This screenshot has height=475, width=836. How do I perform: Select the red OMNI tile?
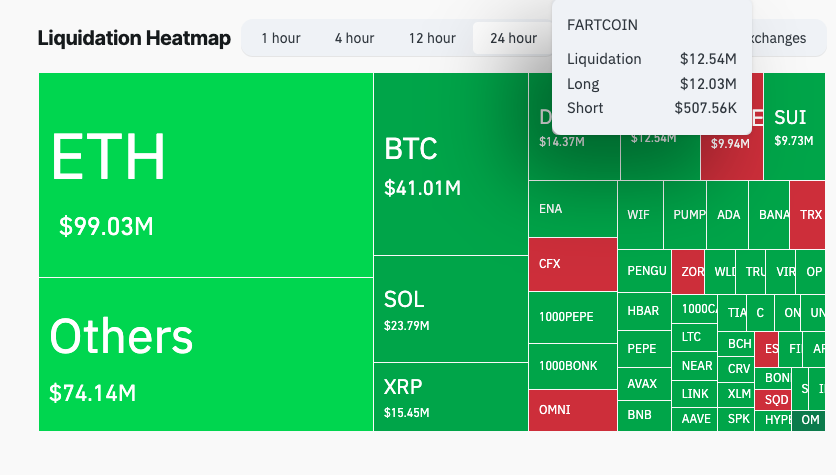[x=572, y=410]
